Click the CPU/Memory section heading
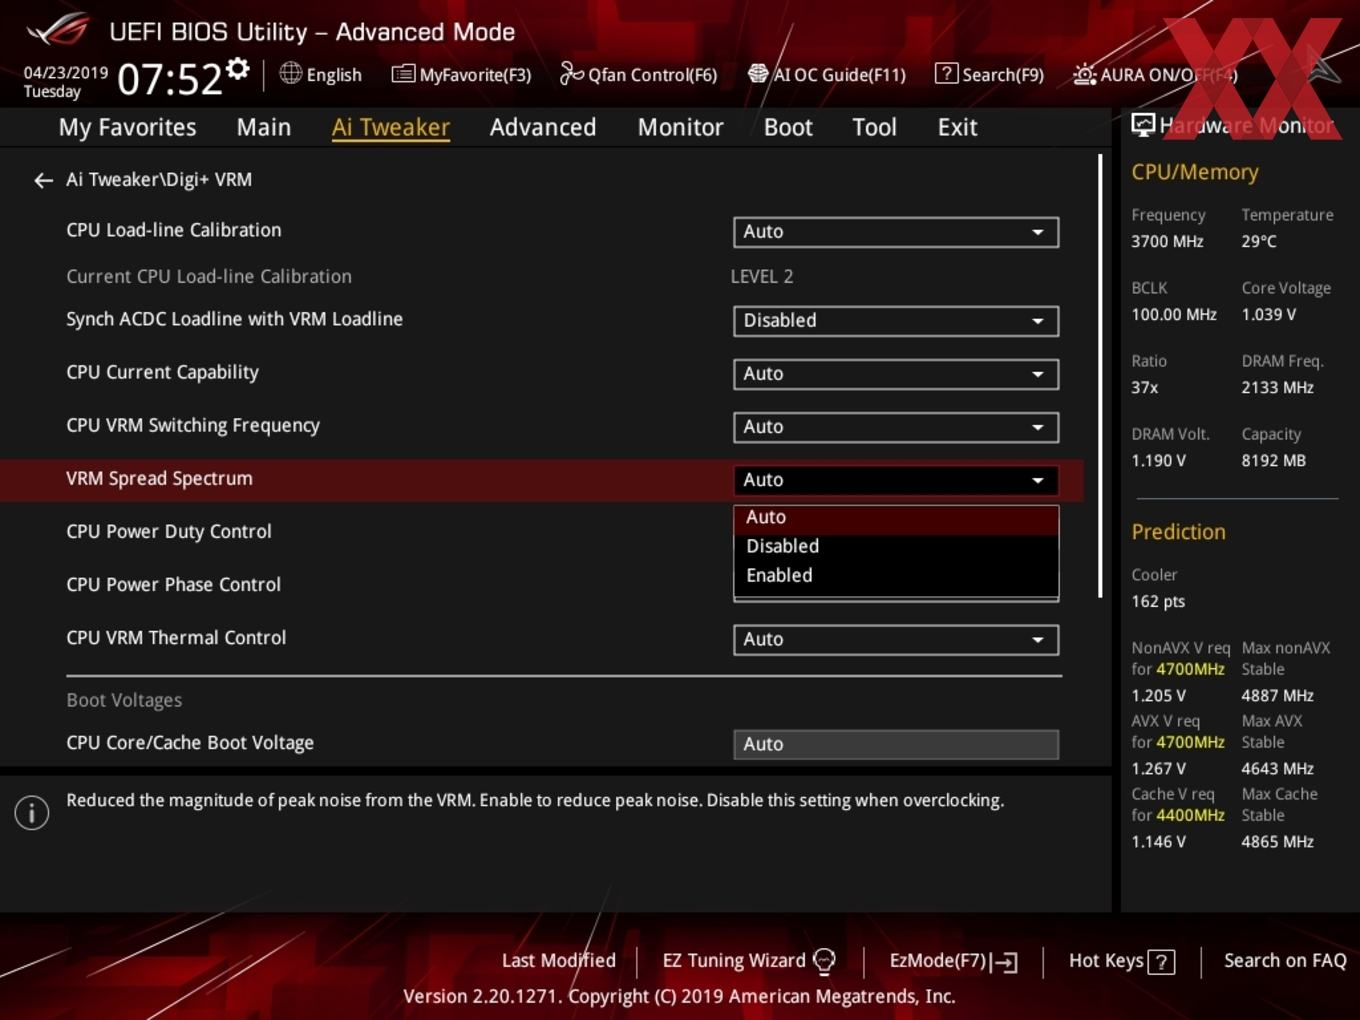 (x=1194, y=172)
